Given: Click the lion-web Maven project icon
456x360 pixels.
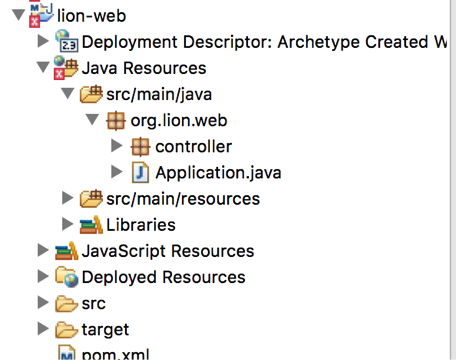Looking at the screenshot, I should [x=41, y=15].
